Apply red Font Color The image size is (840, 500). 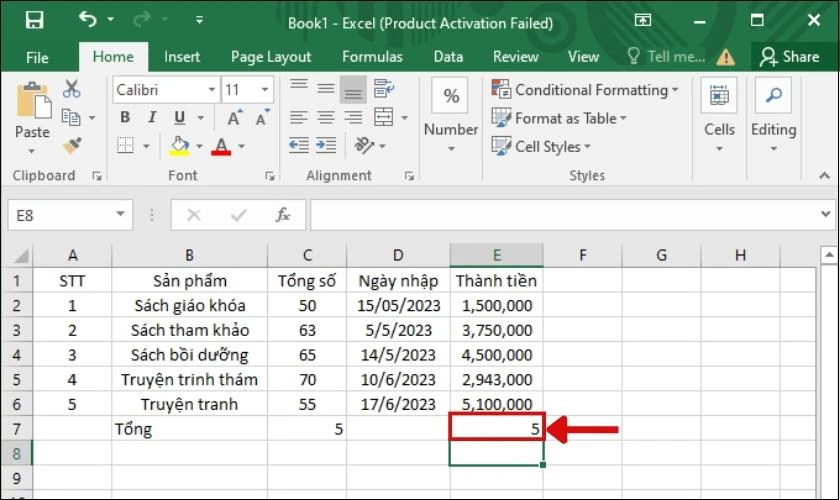tap(221, 146)
